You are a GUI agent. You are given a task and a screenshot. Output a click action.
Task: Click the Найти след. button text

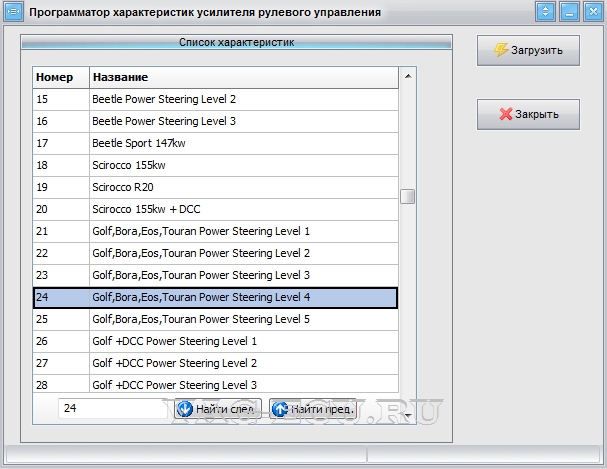[225, 409]
